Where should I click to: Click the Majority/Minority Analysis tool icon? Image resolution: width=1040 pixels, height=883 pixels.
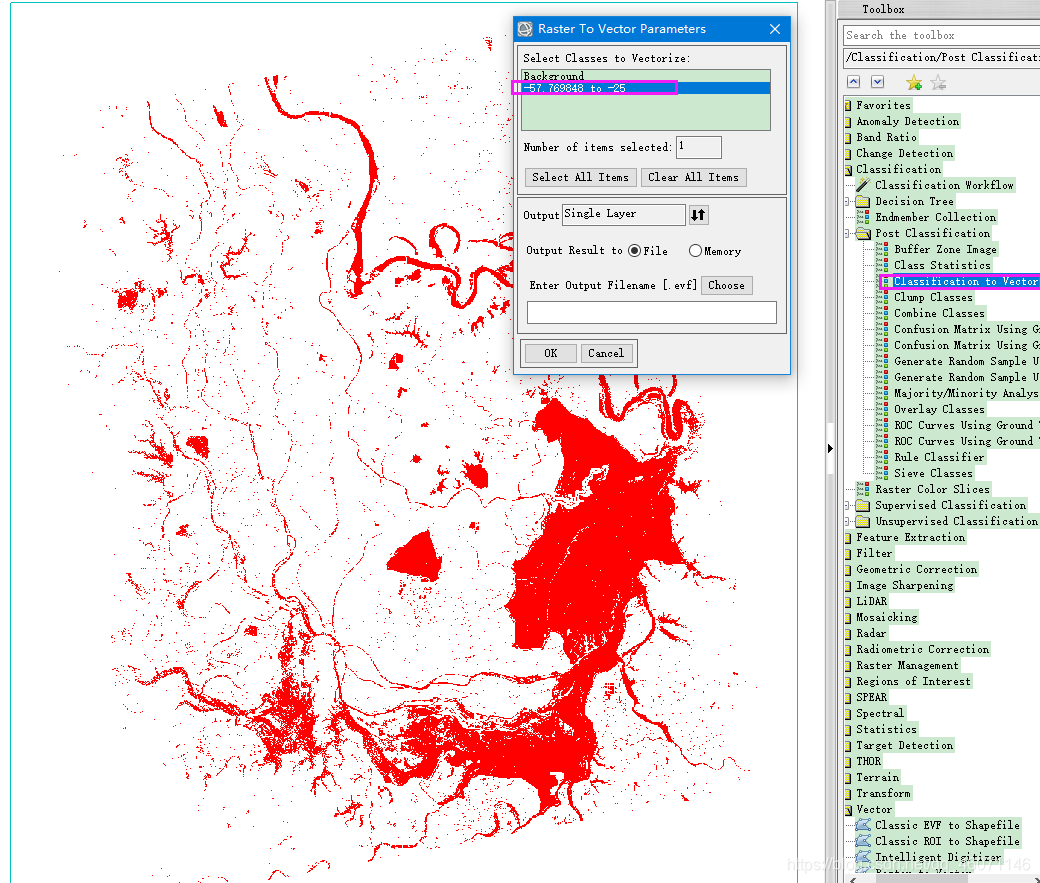click(x=882, y=393)
